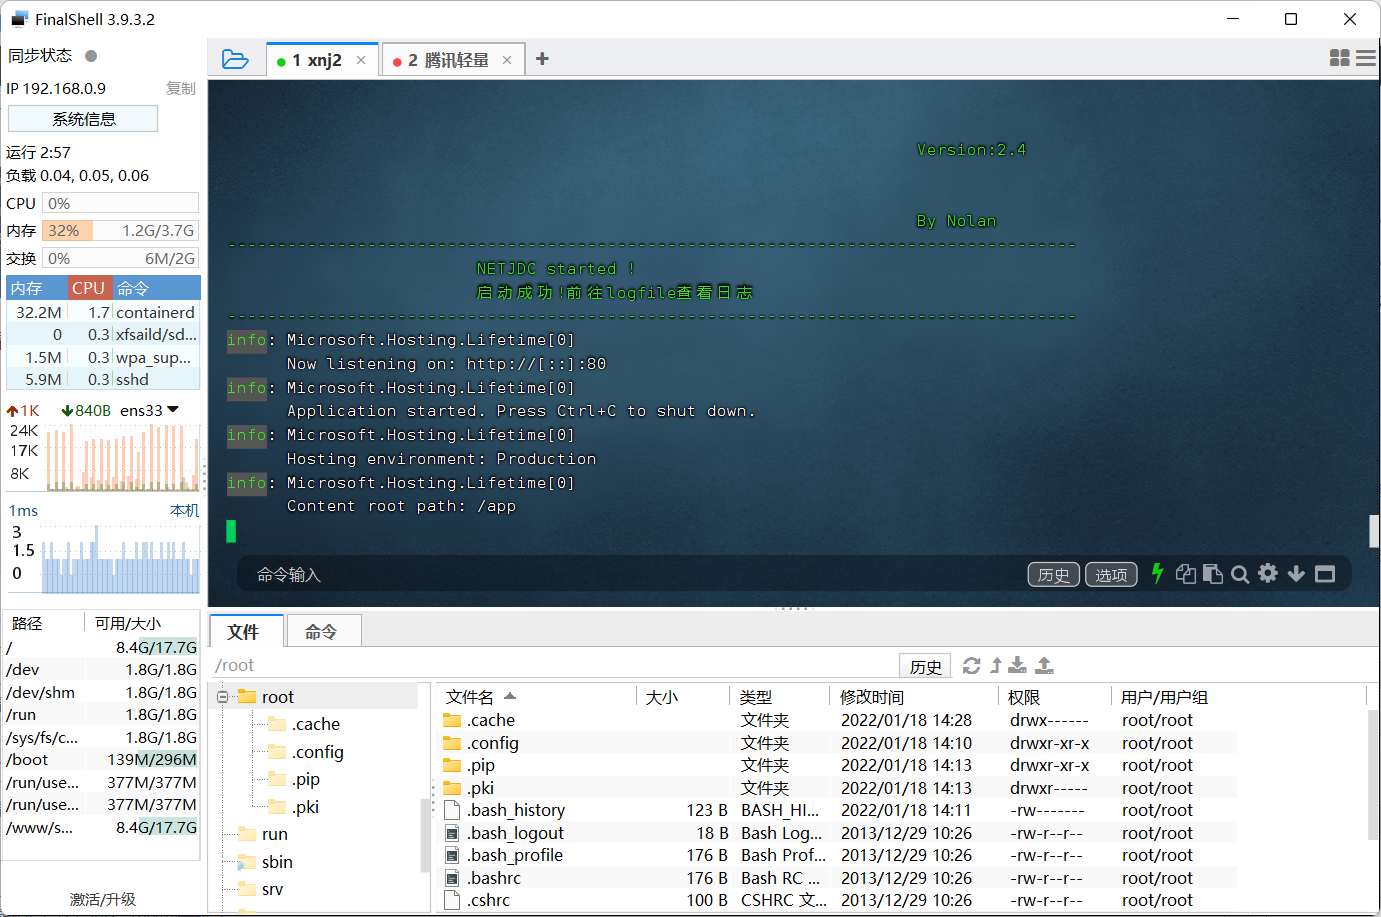Switch to grid layout view icon
Image resolution: width=1381 pixels, height=917 pixels.
pyautogui.click(x=1340, y=58)
